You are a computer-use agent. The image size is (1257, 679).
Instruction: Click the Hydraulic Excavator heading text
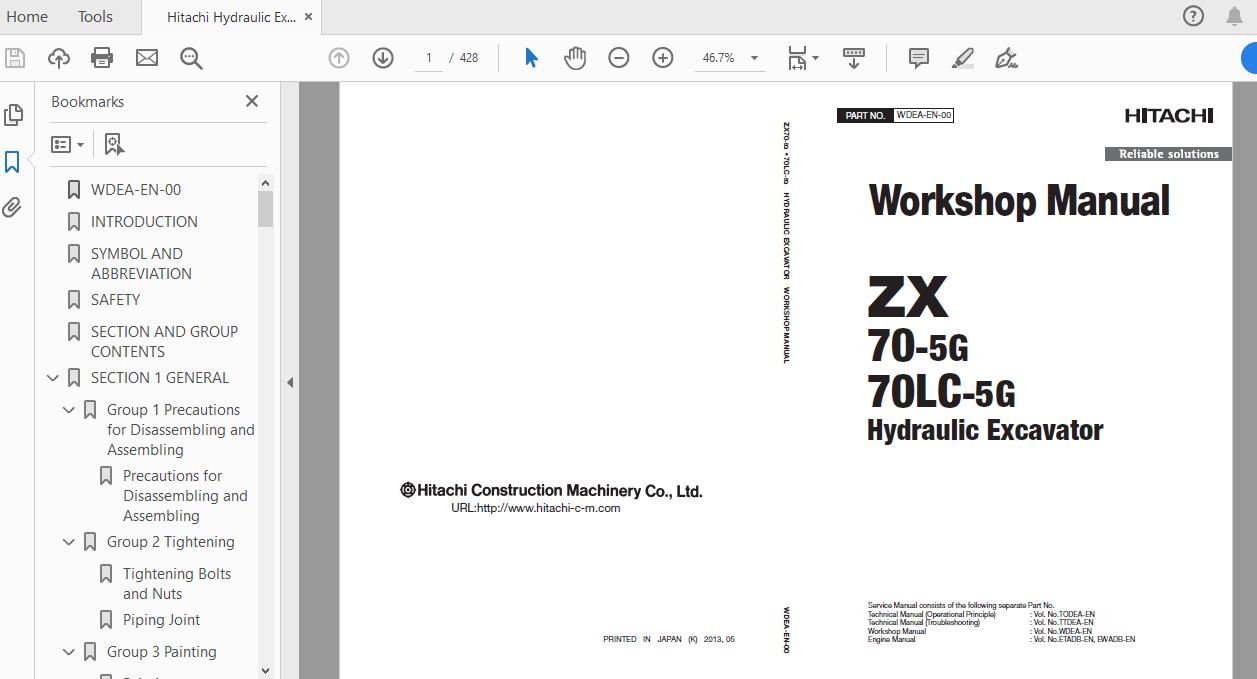(985, 431)
